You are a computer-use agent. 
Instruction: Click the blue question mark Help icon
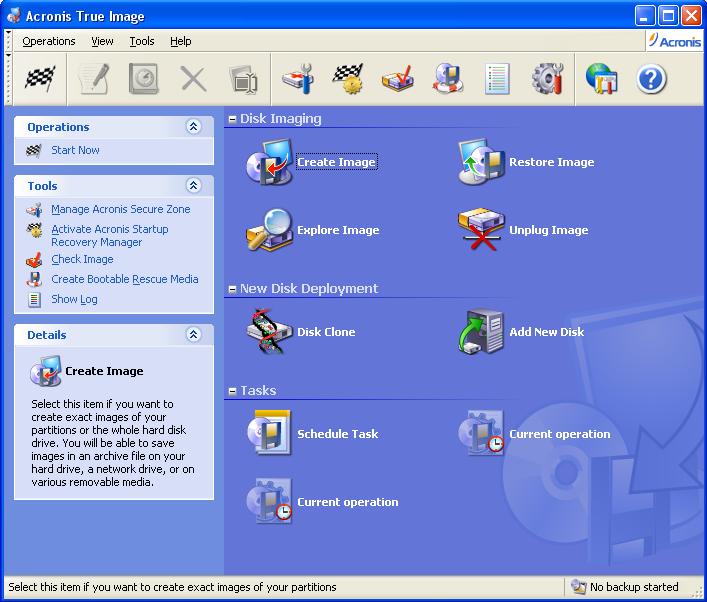click(x=652, y=79)
